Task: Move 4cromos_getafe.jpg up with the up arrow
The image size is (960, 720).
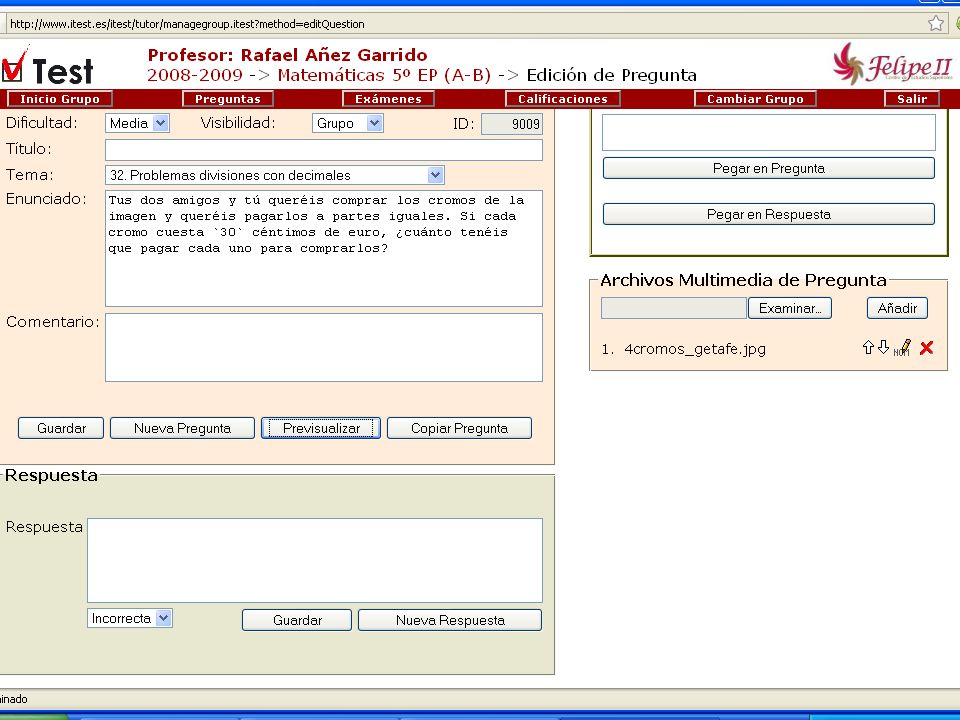Action: (x=868, y=348)
